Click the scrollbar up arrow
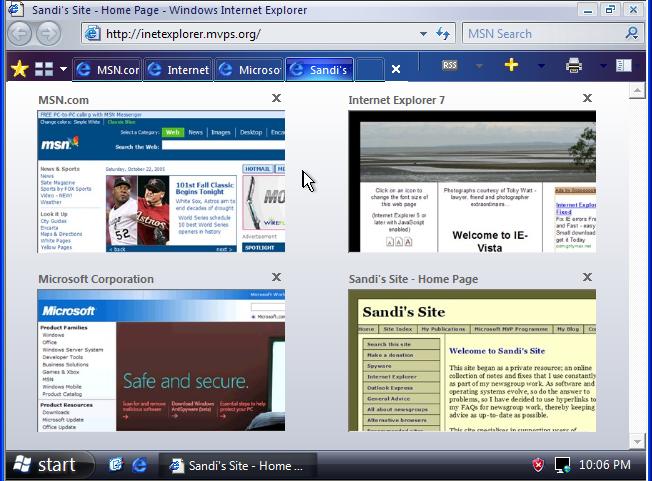 (x=637, y=90)
